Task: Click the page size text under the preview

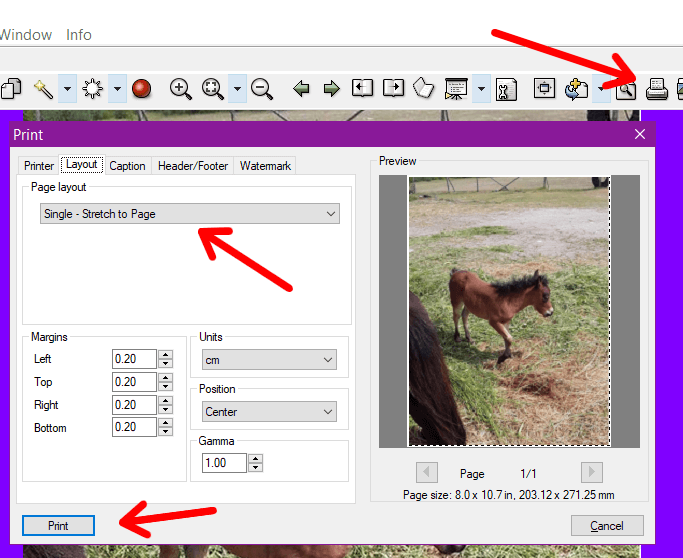Action: pos(509,495)
